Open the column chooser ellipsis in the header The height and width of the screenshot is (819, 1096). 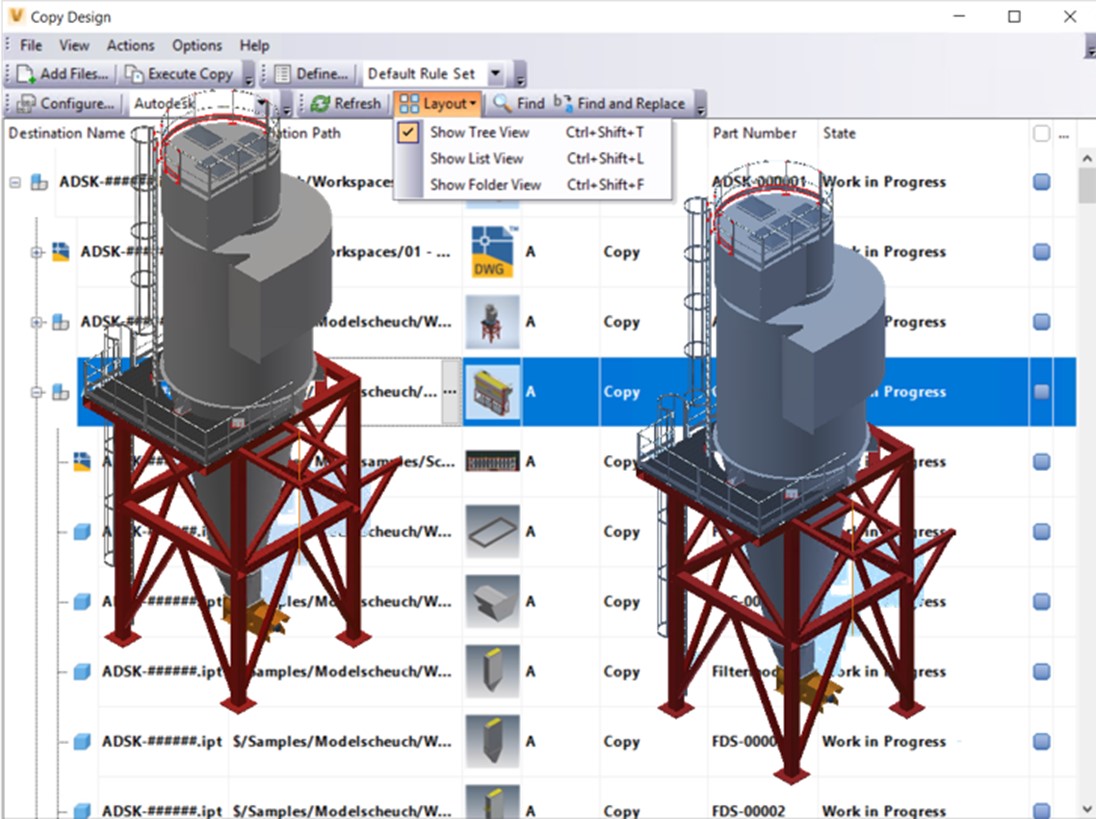(x=1064, y=134)
